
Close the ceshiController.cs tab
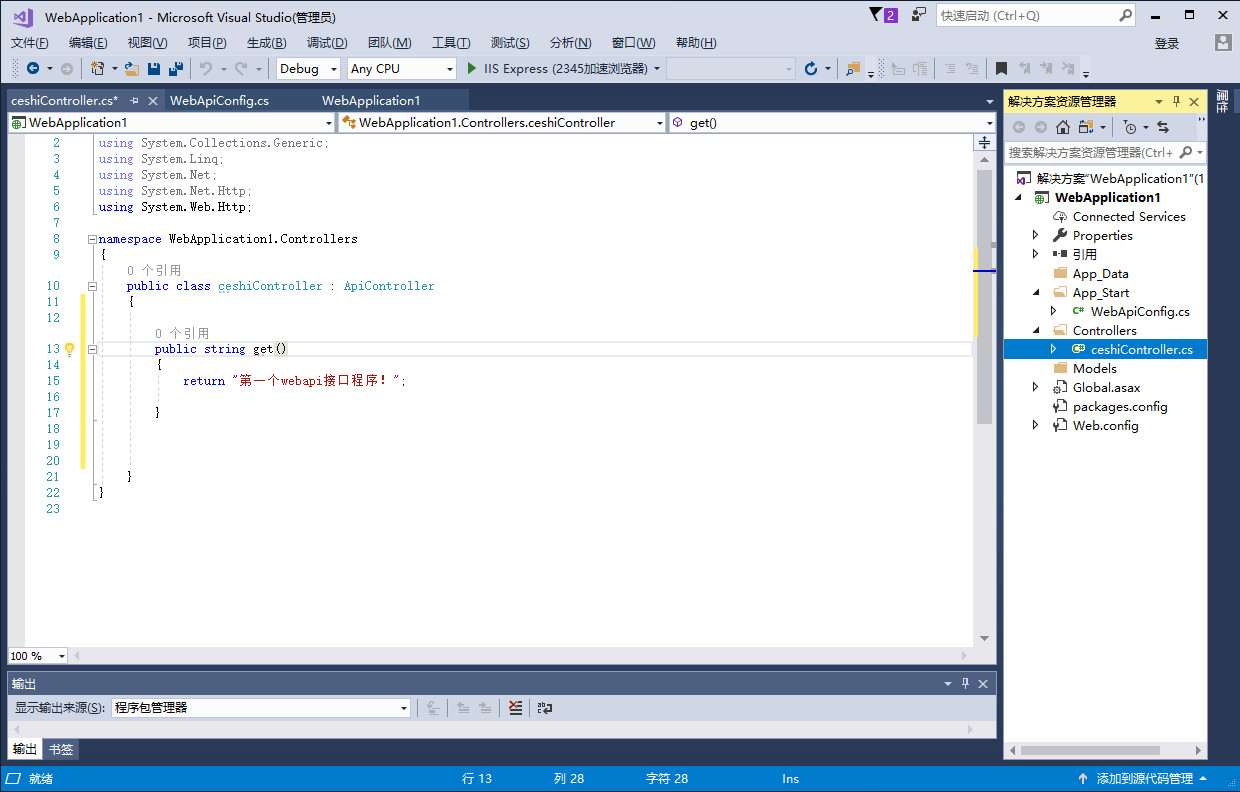[x=153, y=101]
